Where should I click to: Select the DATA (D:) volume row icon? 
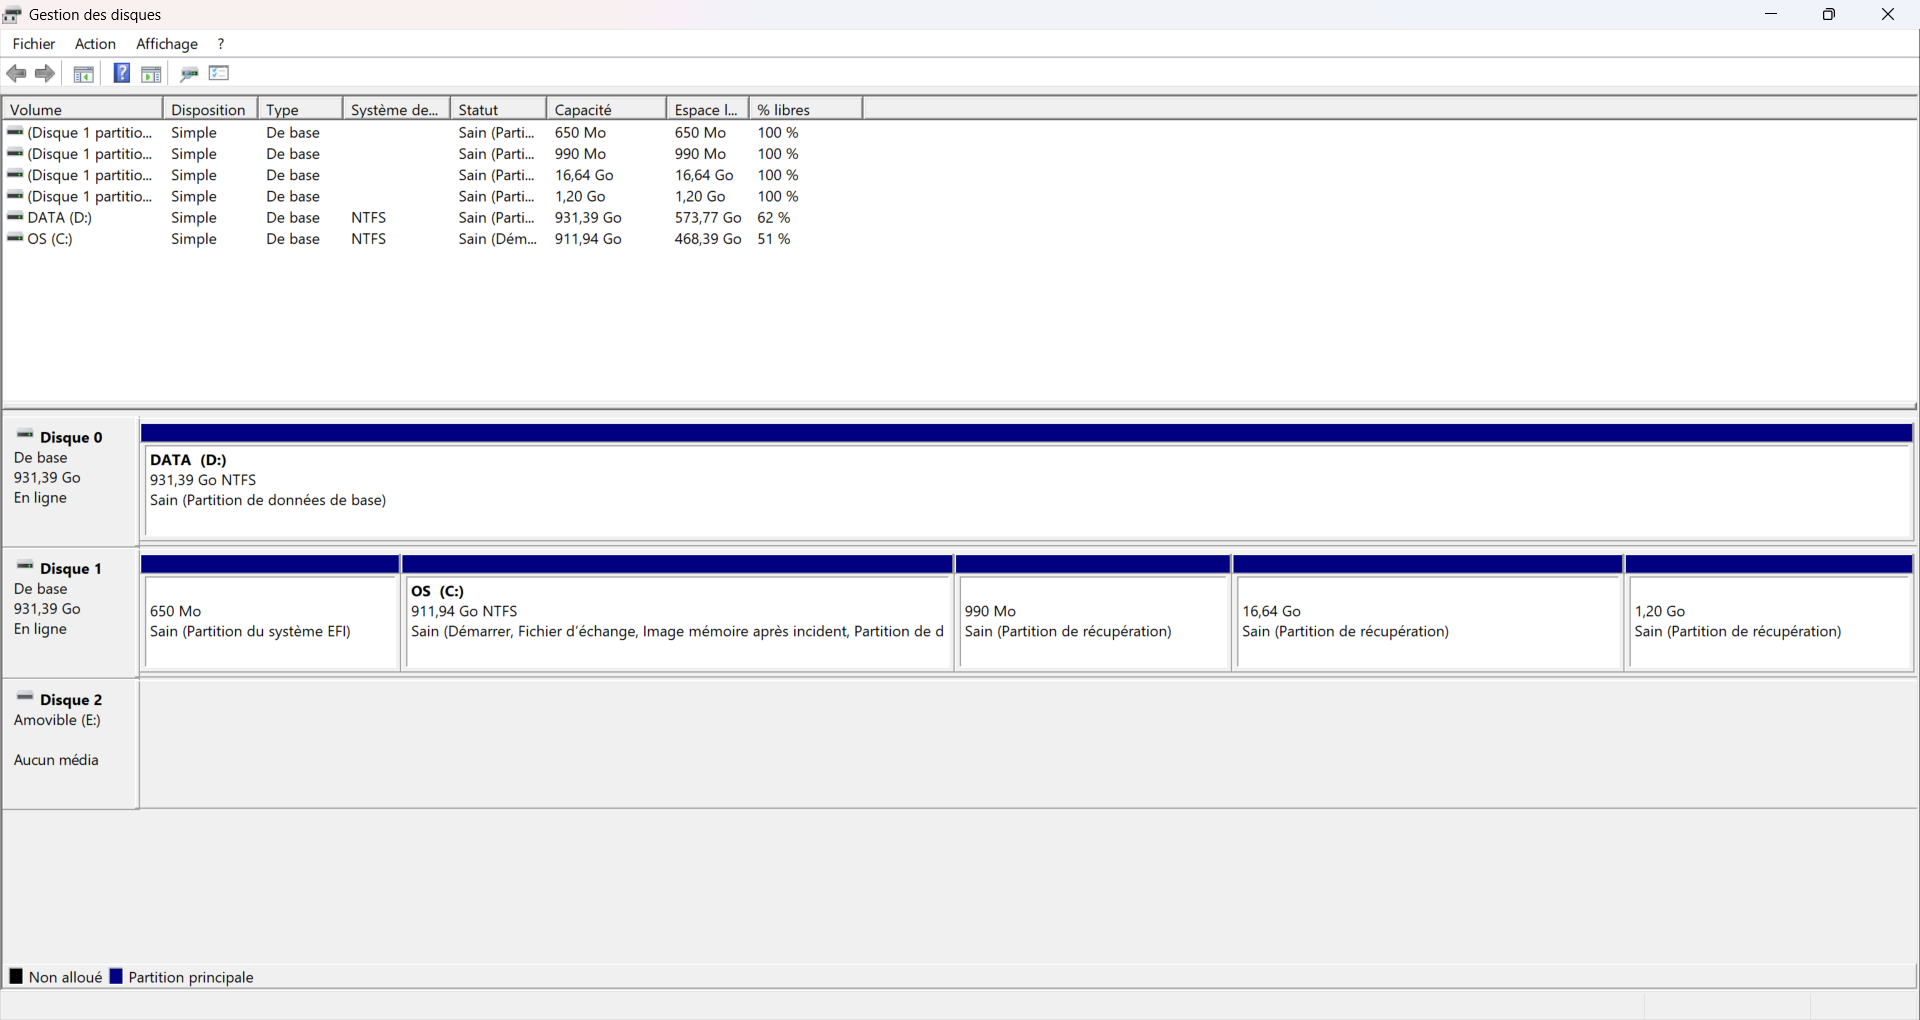pyautogui.click(x=15, y=217)
